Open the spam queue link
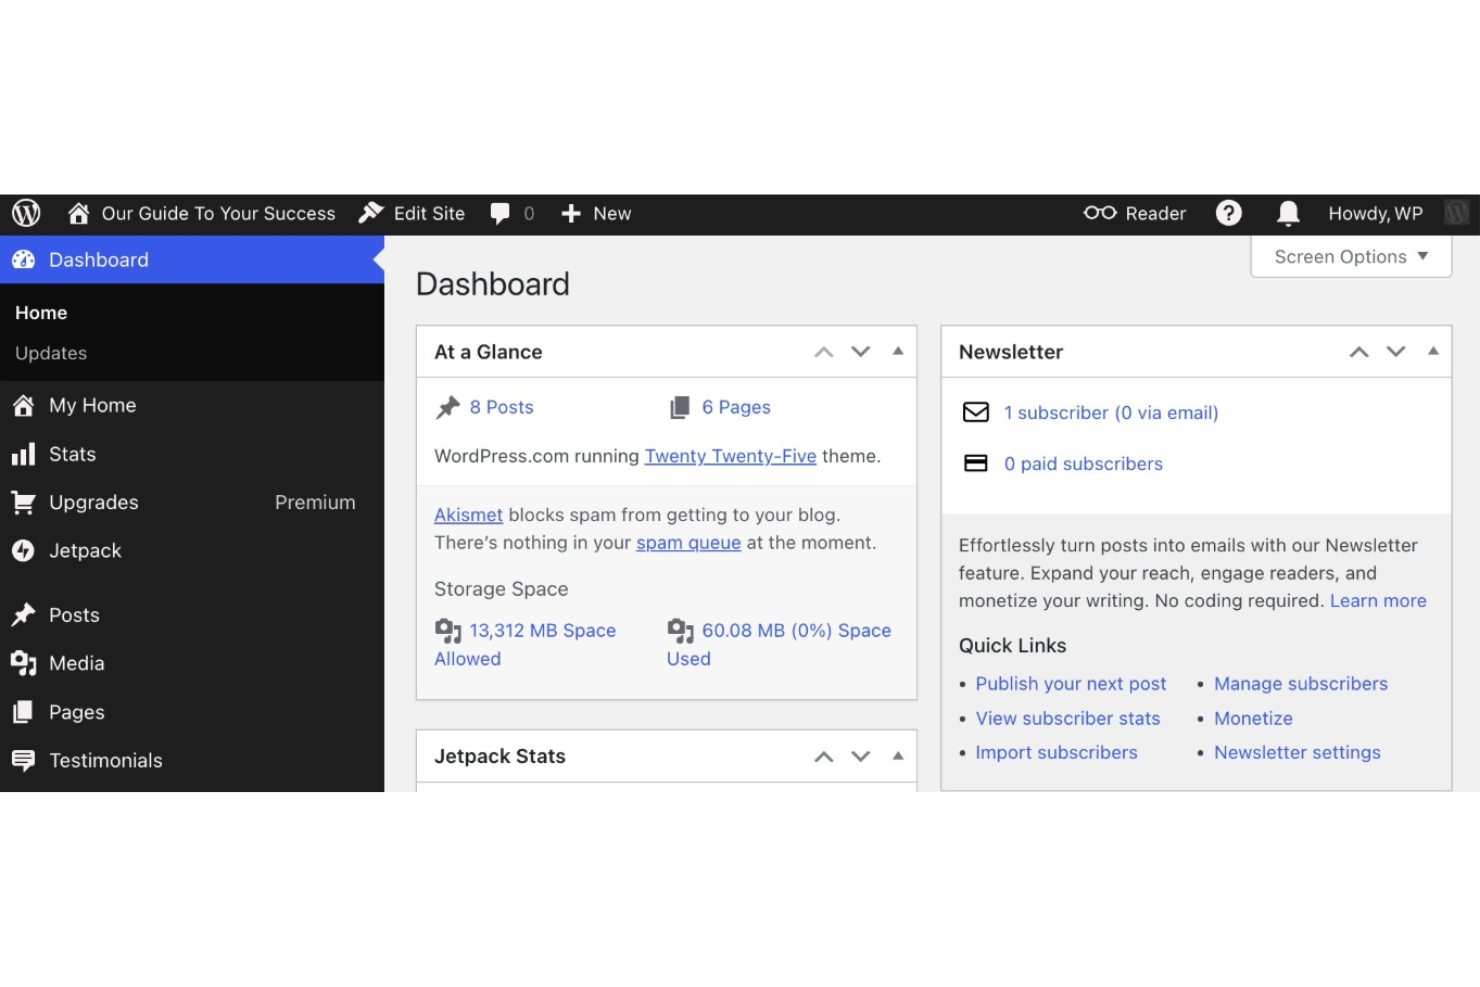1480x987 pixels. pos(688,542)
